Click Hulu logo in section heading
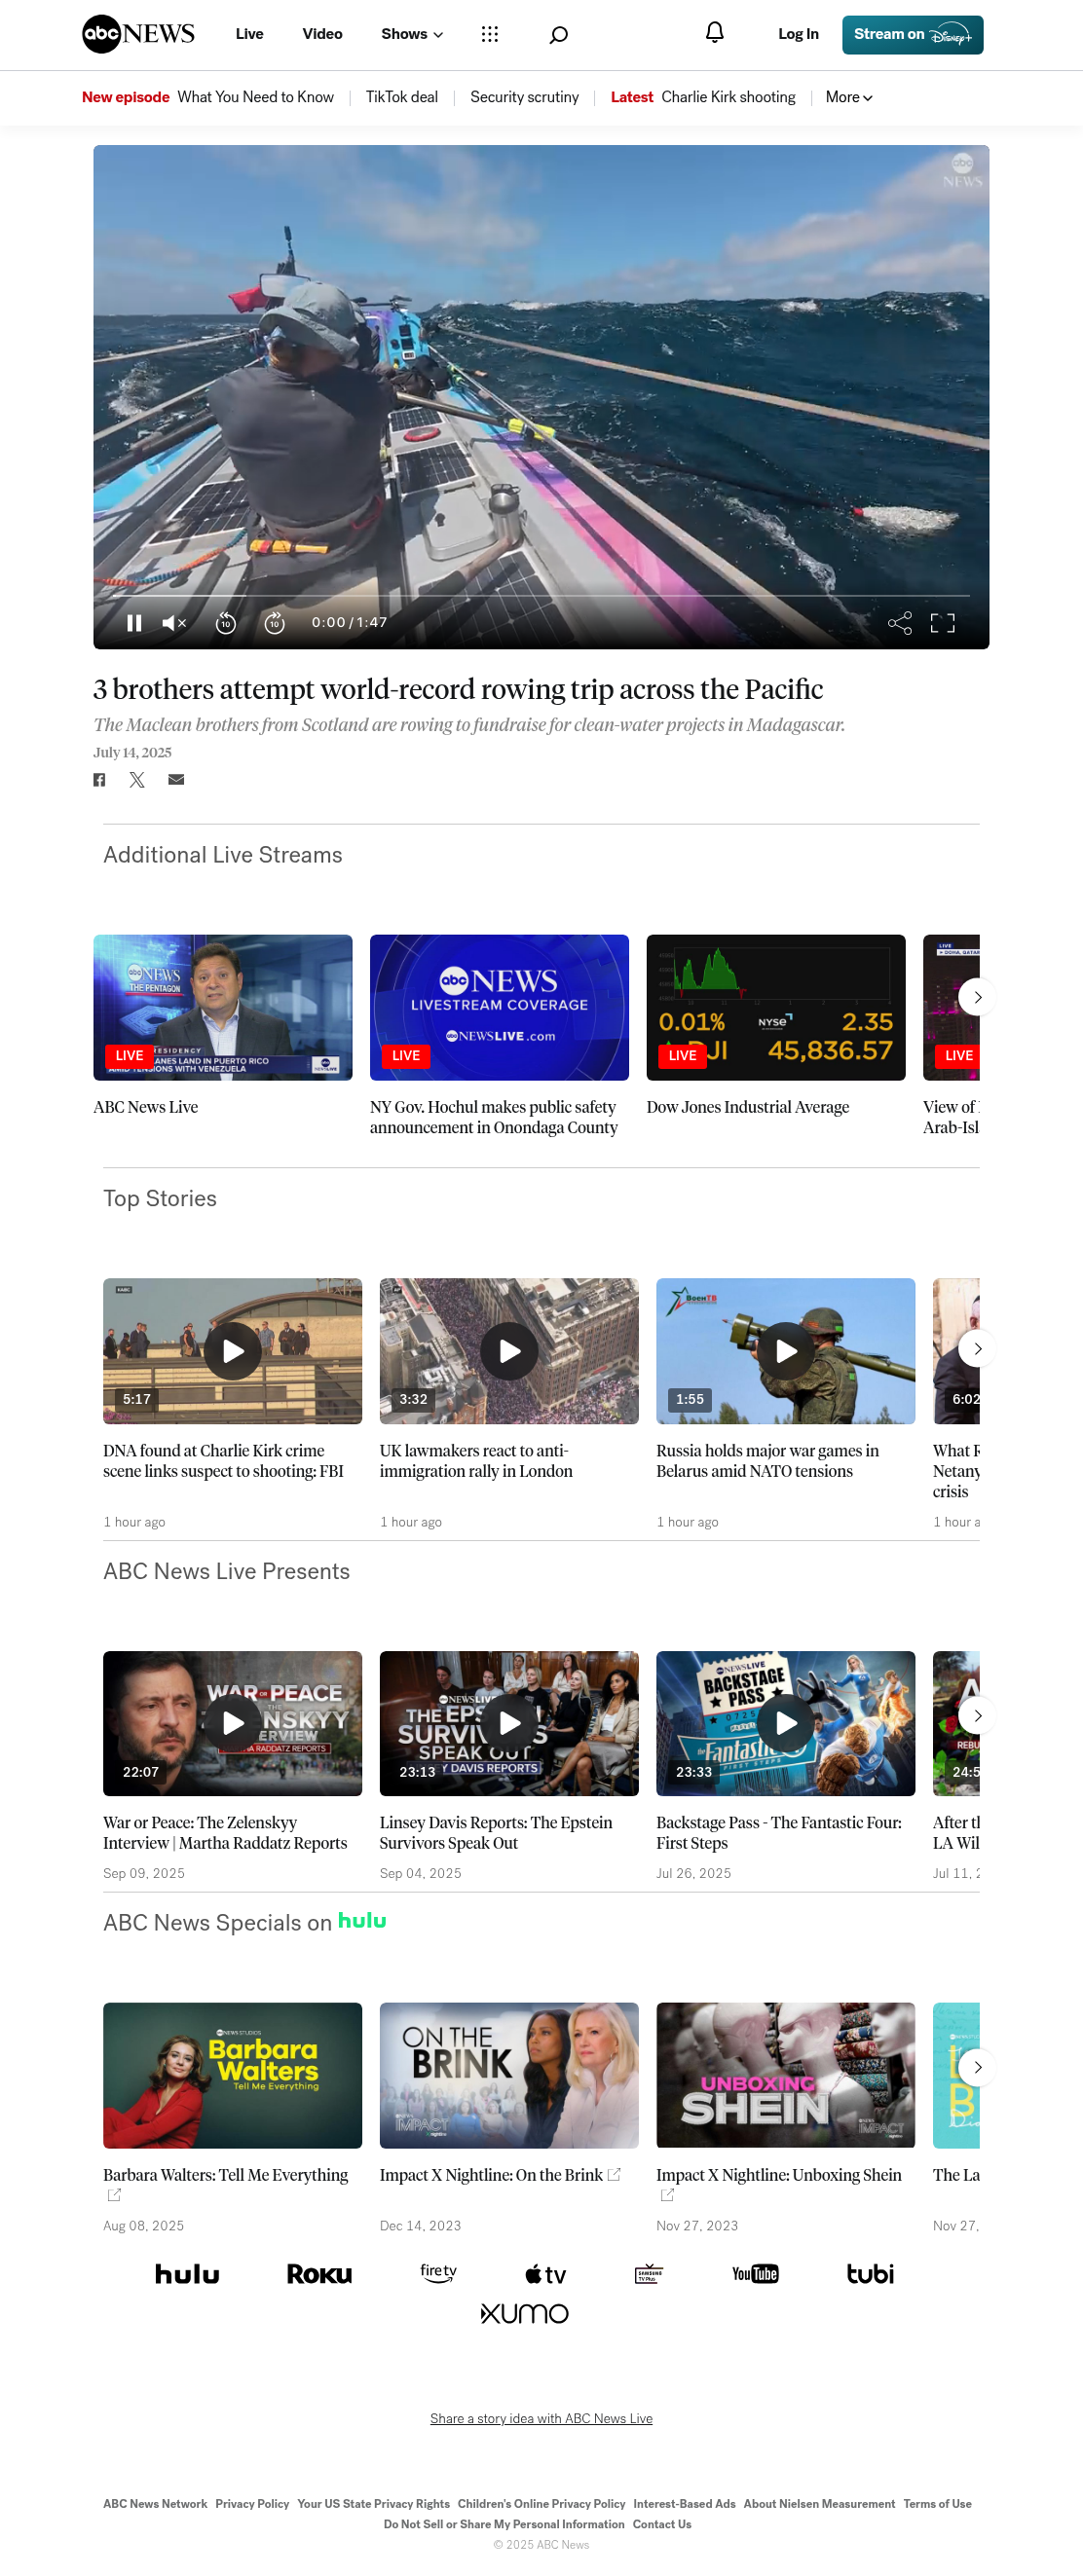This screenshot has height=2576, width=1083. [x=362, y=1921]
